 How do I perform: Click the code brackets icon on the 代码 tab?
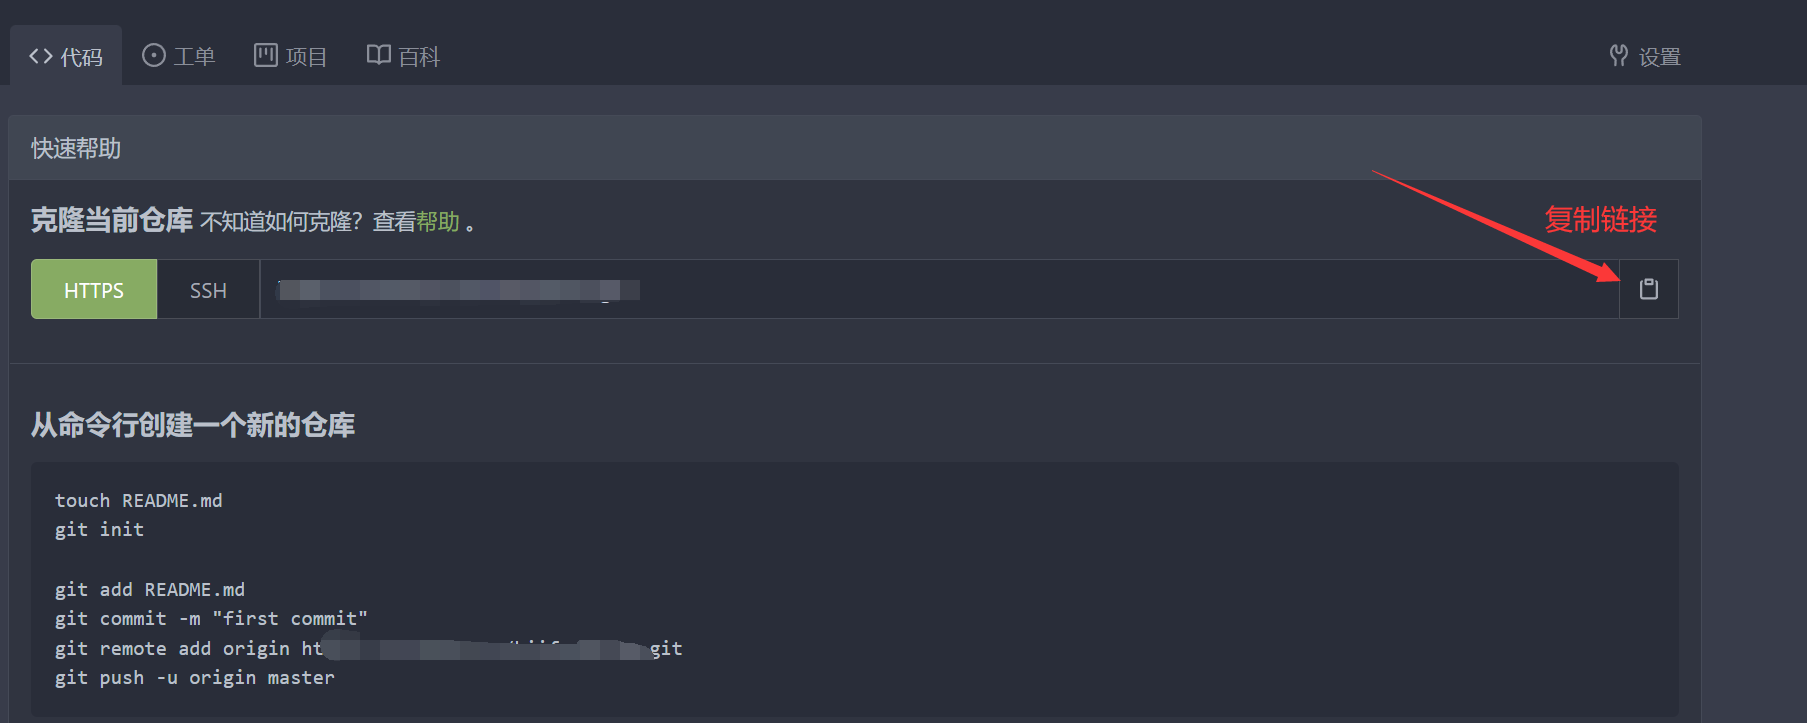point(41,56)
